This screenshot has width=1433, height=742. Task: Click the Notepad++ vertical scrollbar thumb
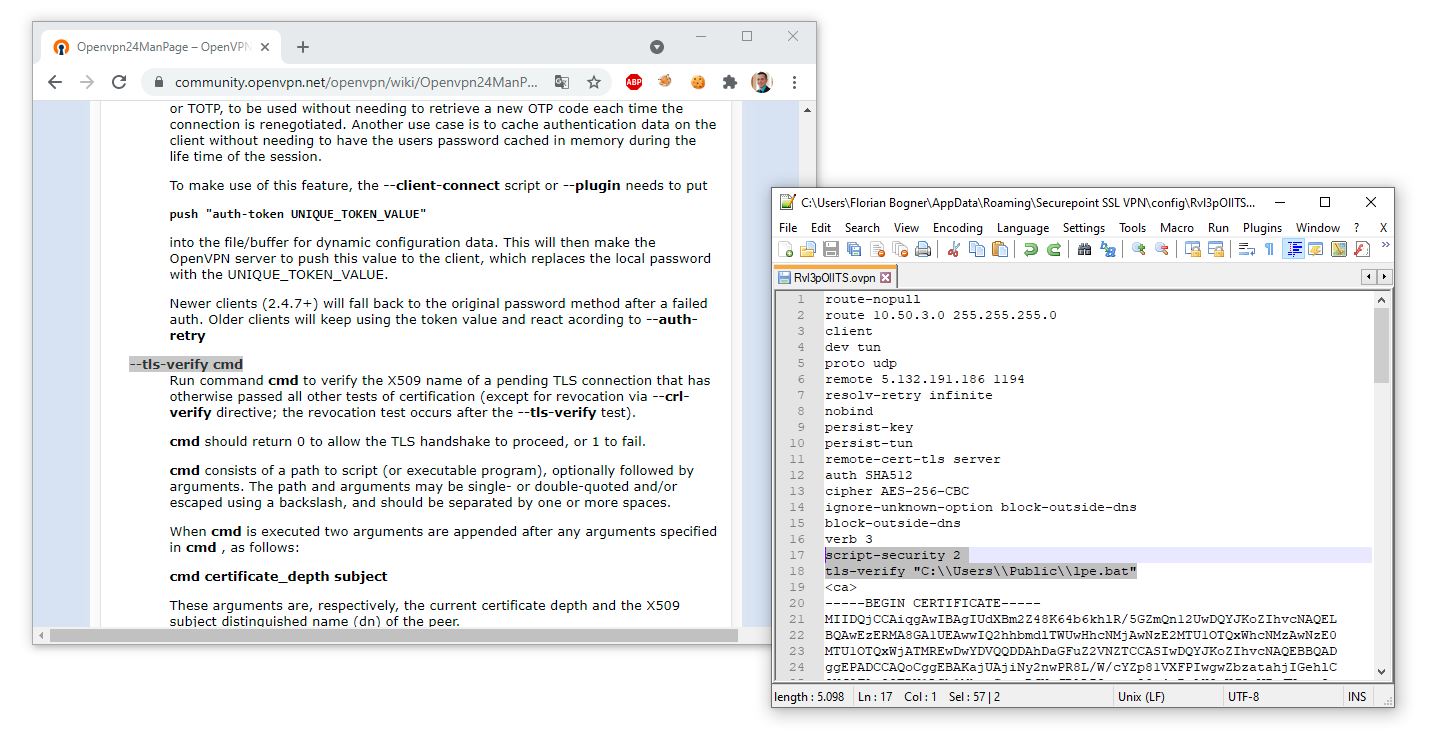(x=1381, y=345)
